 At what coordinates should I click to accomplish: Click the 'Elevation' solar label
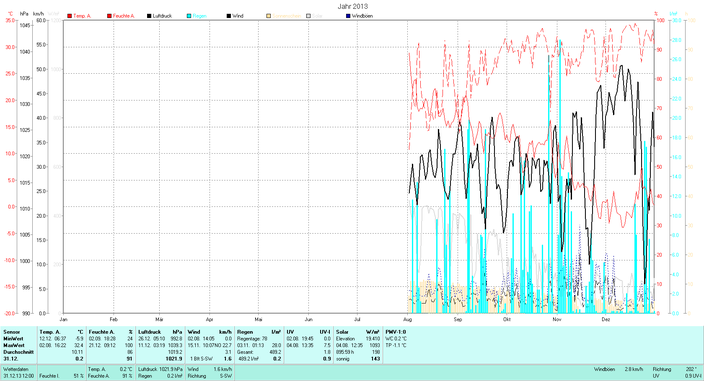[345, 339]
